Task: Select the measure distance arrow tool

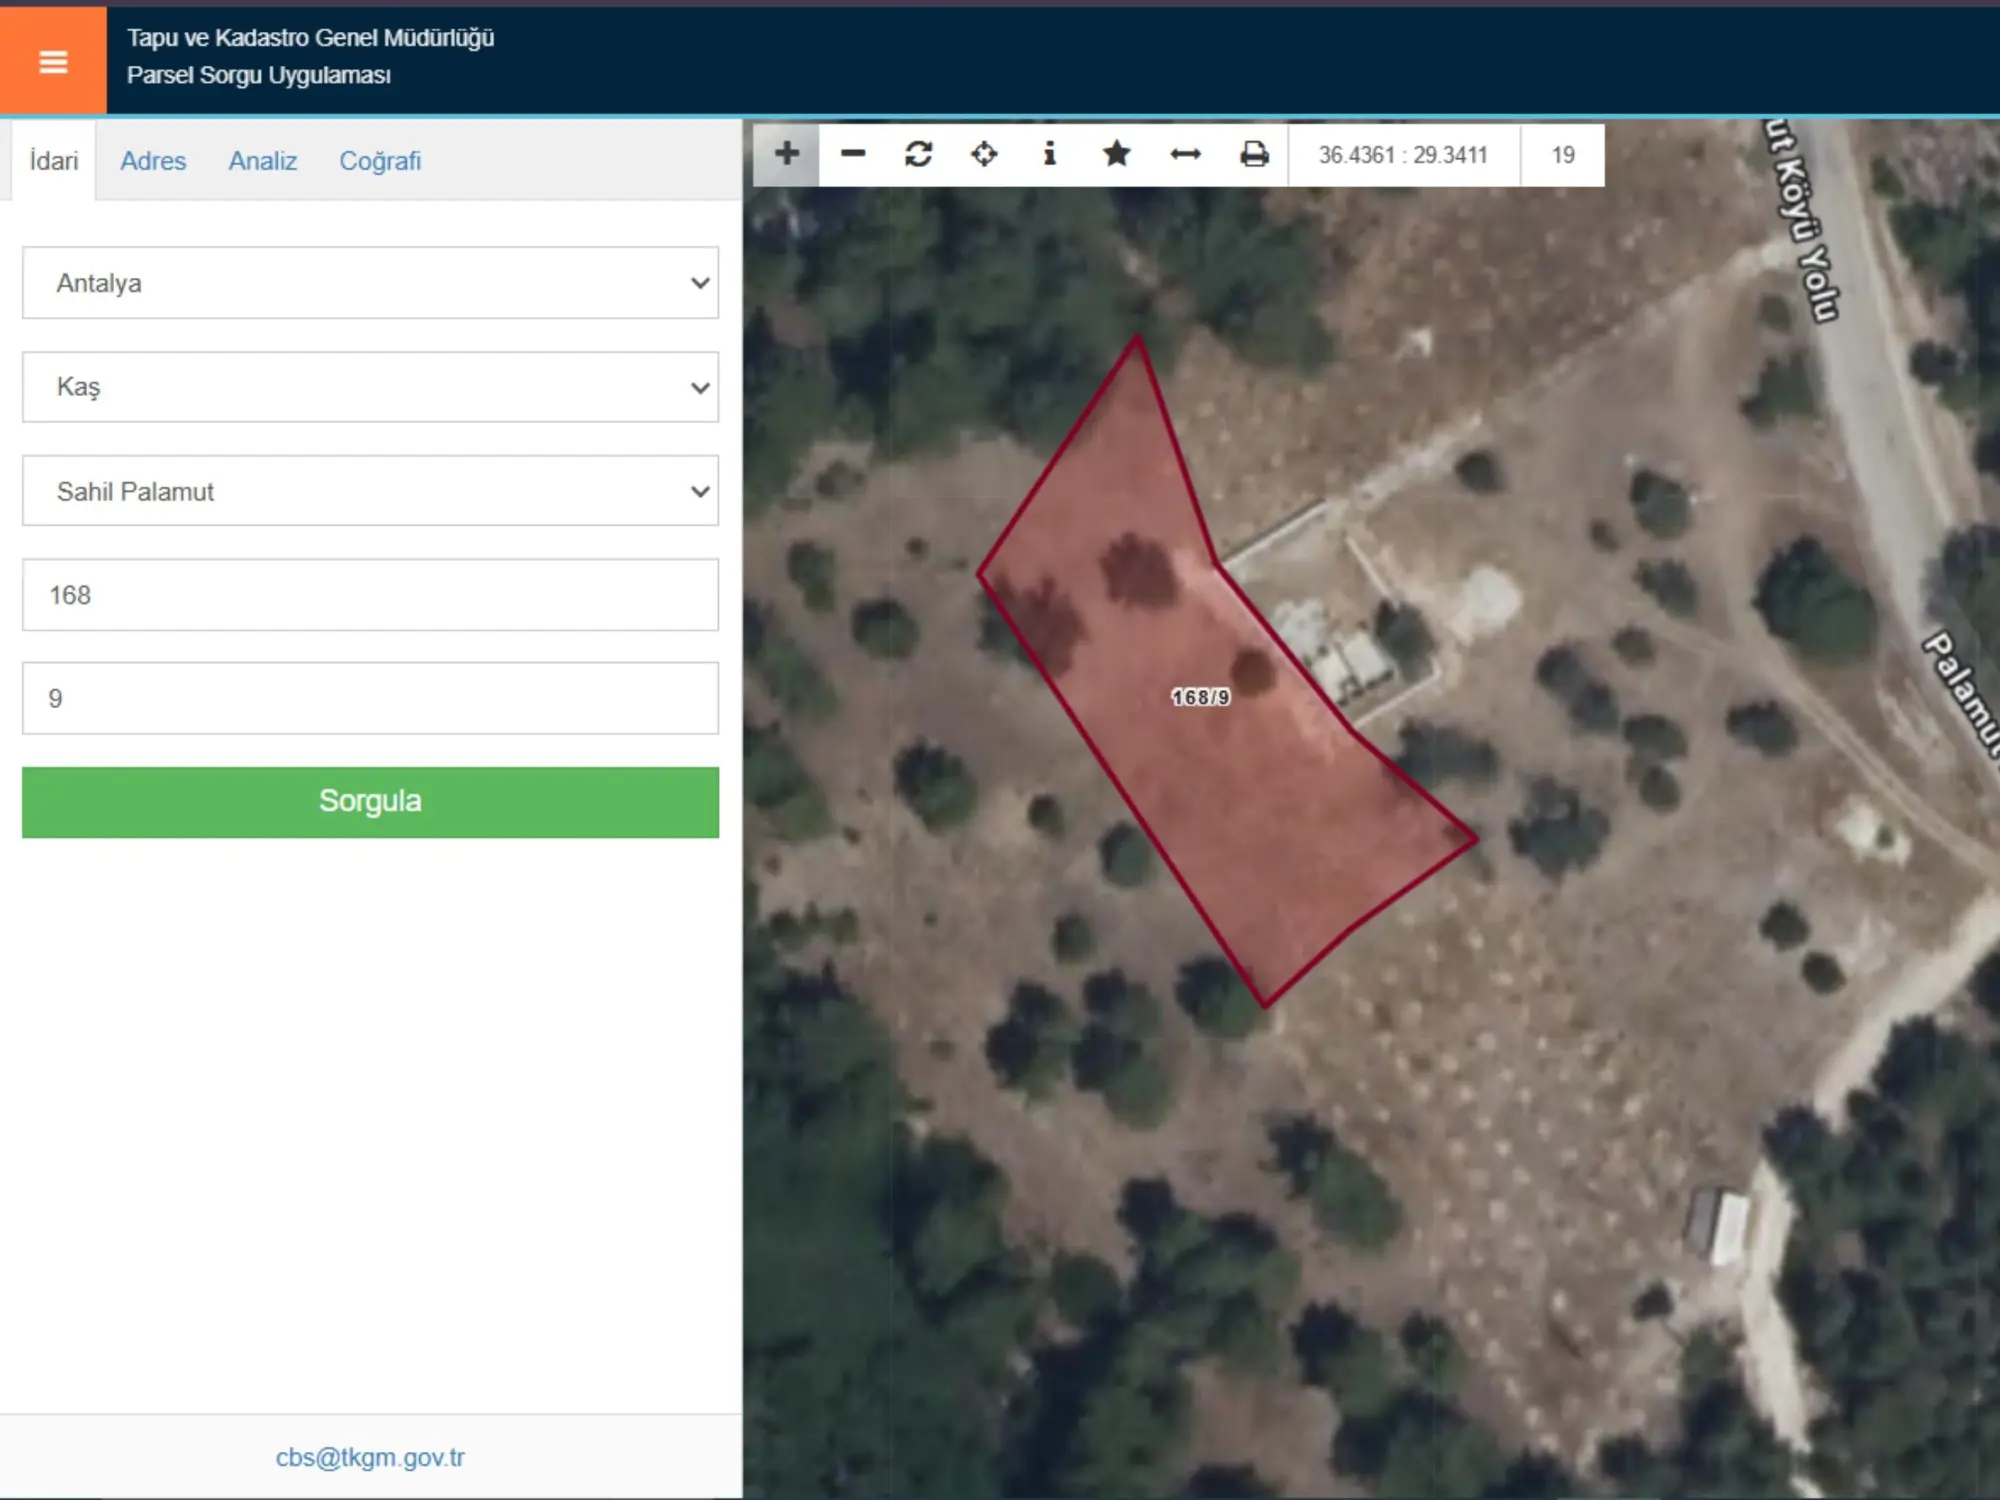Action: tap(1185, 154)
